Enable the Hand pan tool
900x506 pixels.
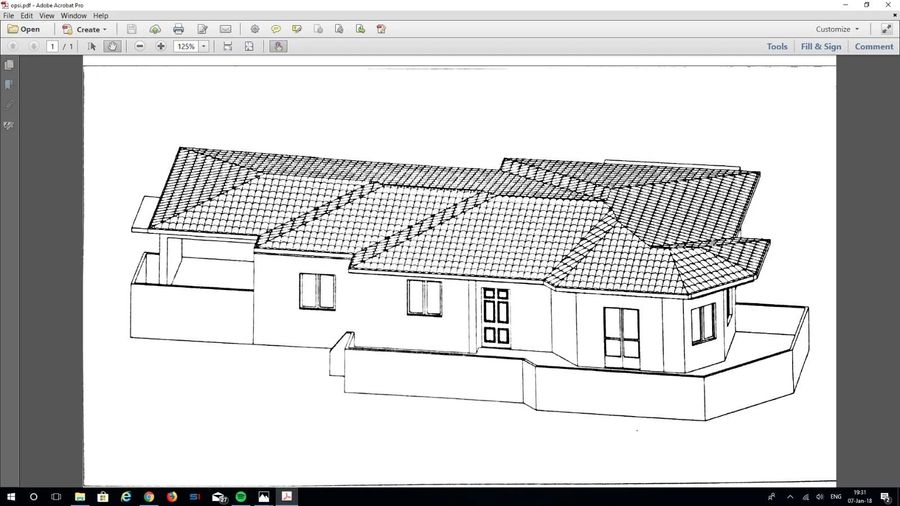113,46
